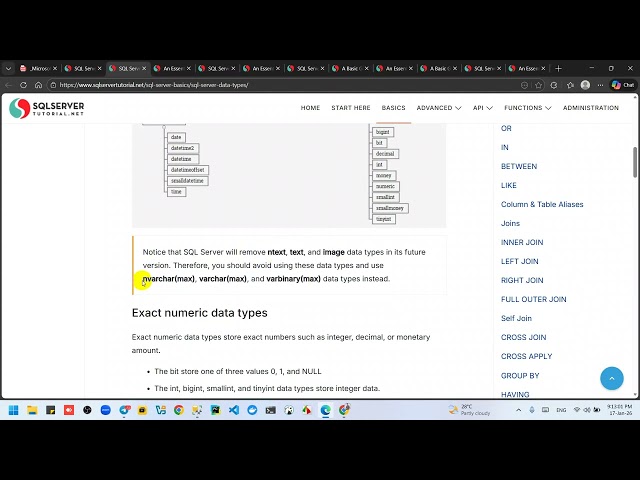
Task: Open the tab actions menu chevron
Action: 8,69
